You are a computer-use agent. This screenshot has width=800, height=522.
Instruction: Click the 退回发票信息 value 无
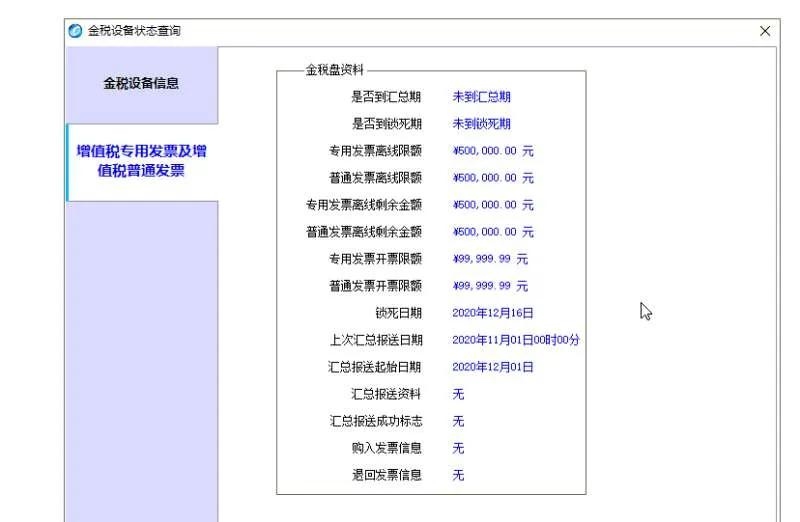click(x=458, y=476)
